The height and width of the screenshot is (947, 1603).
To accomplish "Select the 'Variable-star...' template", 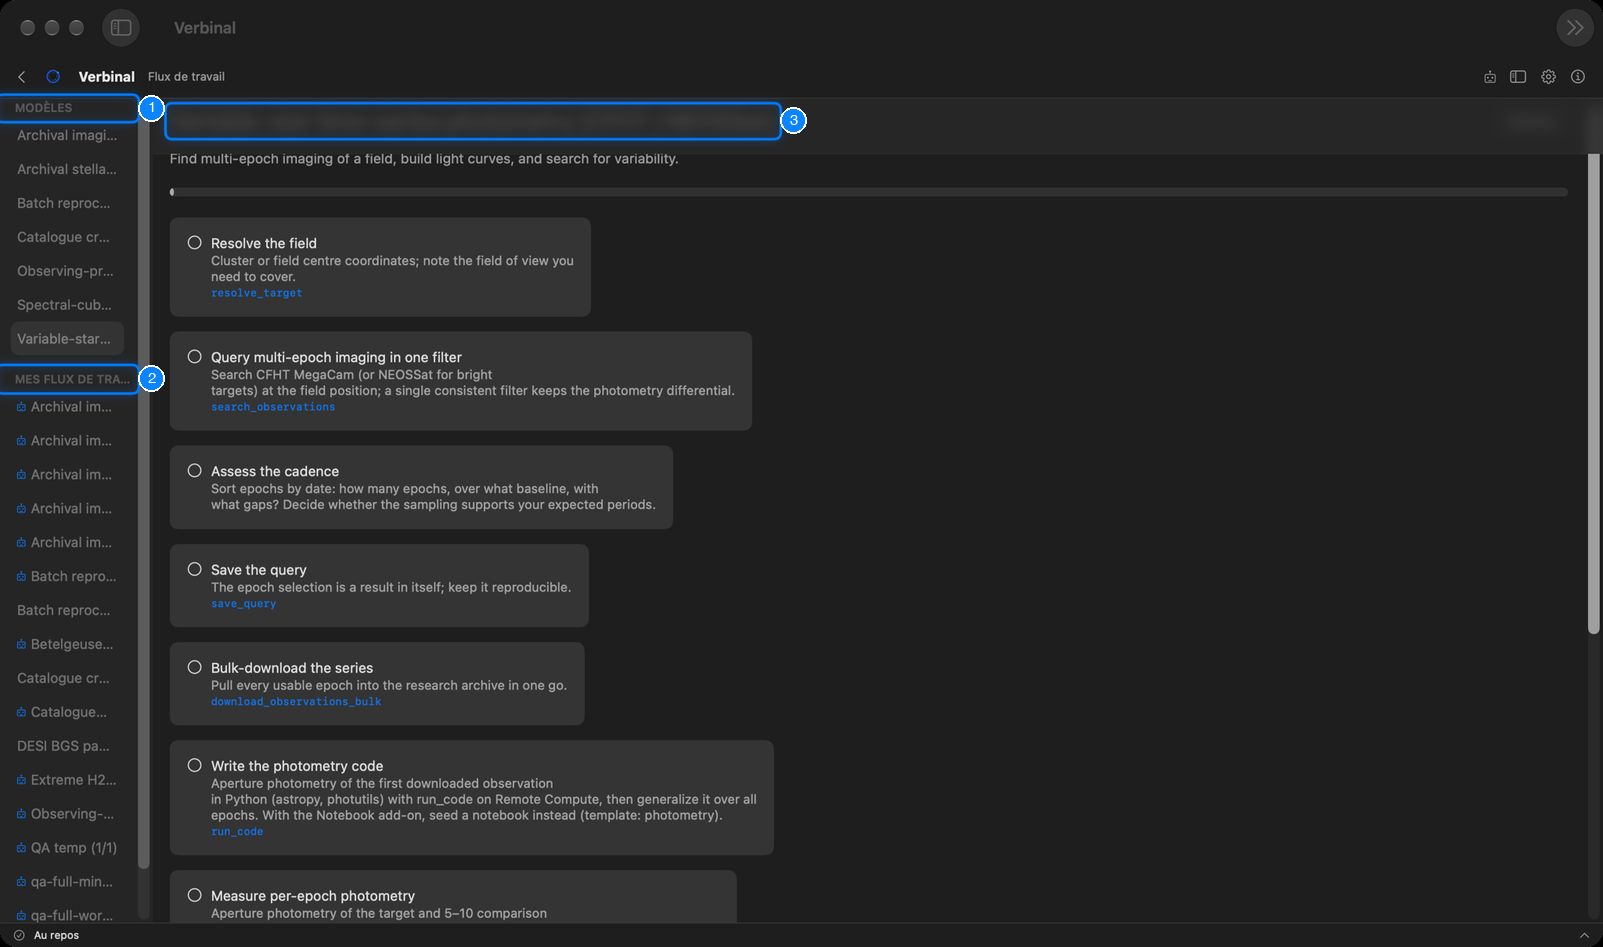I will (x=67, y=339).
